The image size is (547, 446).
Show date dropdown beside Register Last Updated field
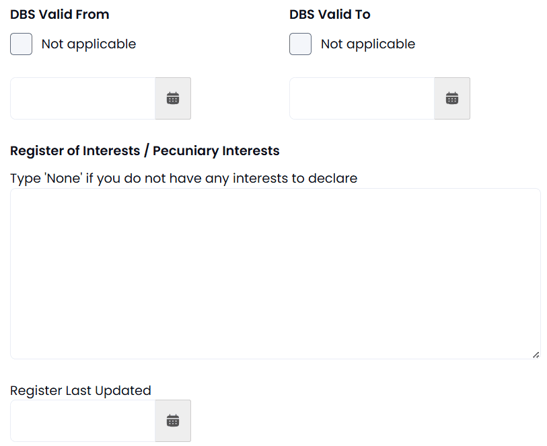pyautogui.click(x=173, y=421)
